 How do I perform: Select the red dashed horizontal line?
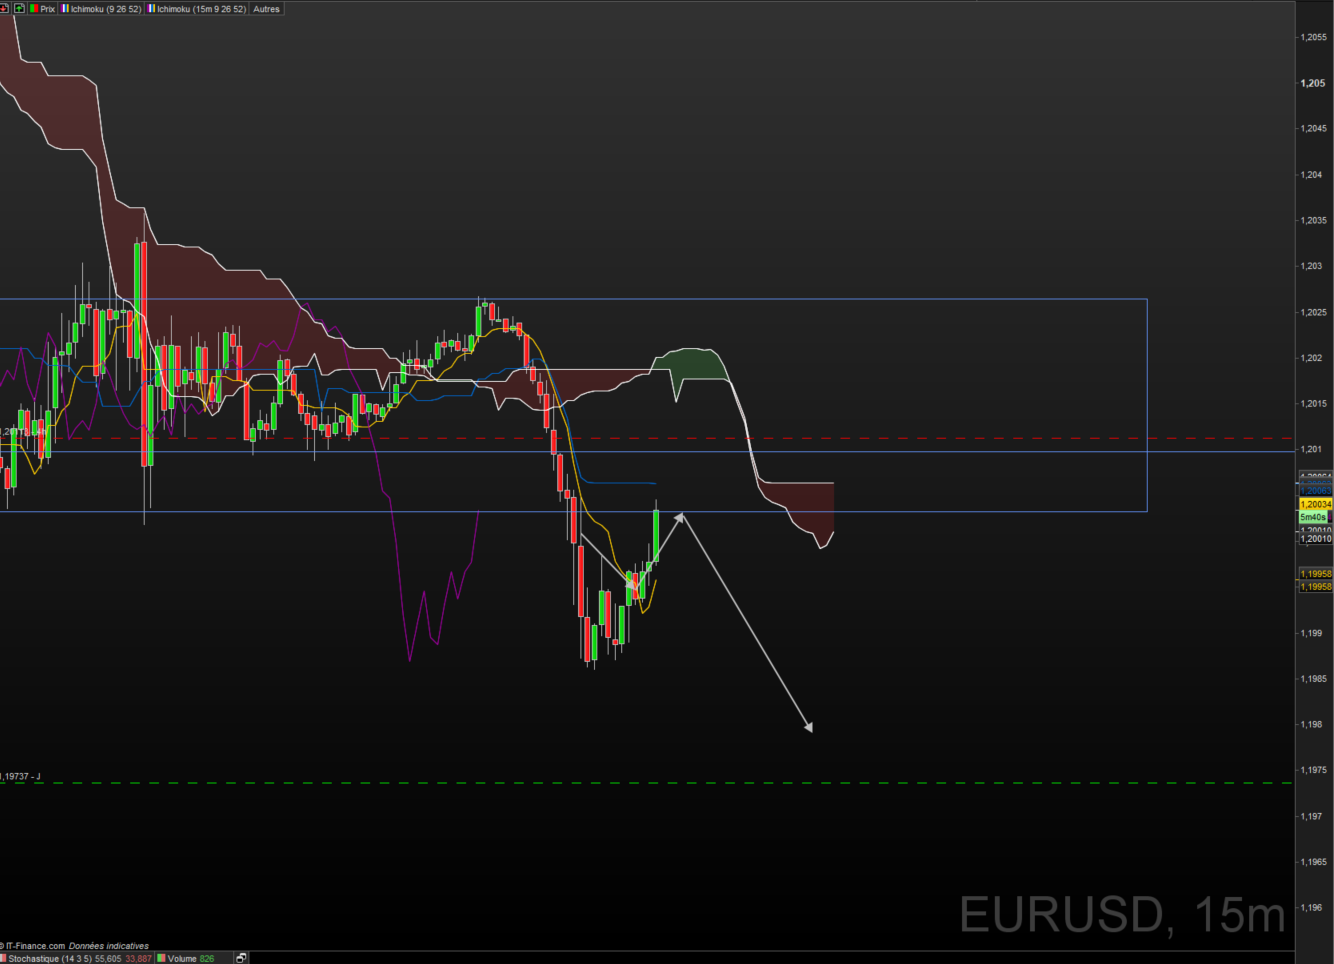[900, 438]
